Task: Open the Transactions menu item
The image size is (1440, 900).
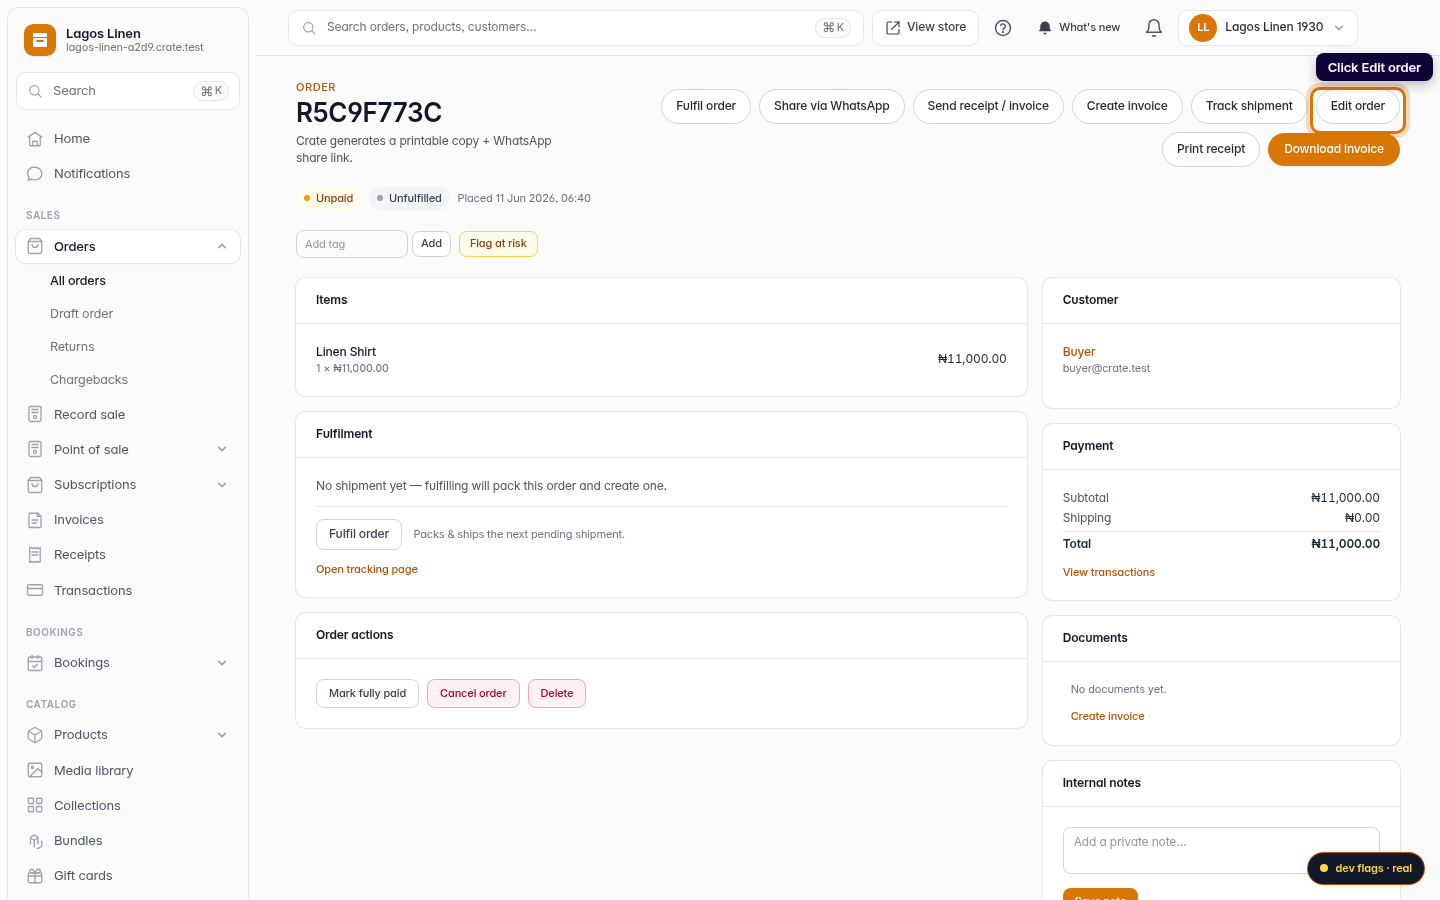Action: [128, 591]
